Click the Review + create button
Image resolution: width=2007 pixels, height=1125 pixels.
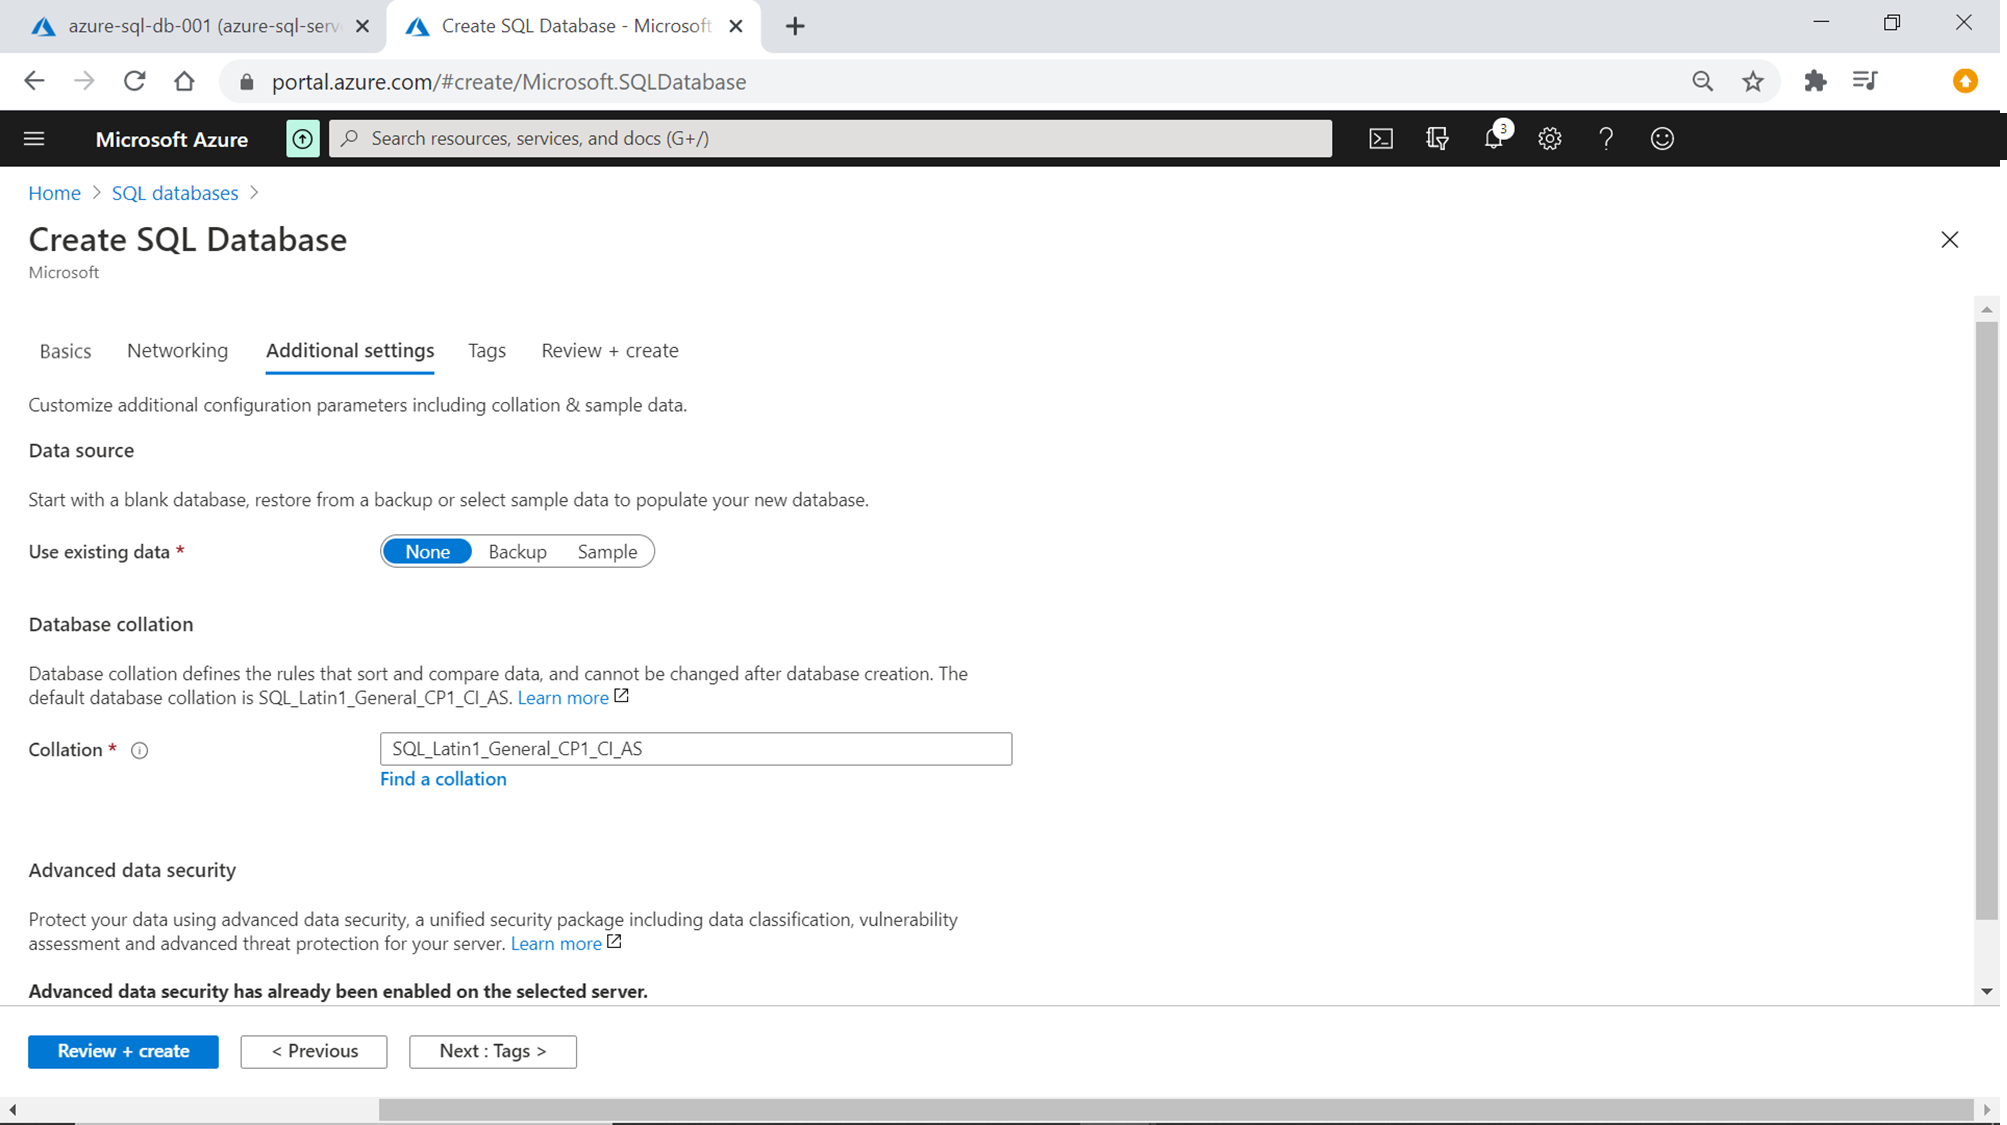pyautogui.click(x=123, y=1051)
